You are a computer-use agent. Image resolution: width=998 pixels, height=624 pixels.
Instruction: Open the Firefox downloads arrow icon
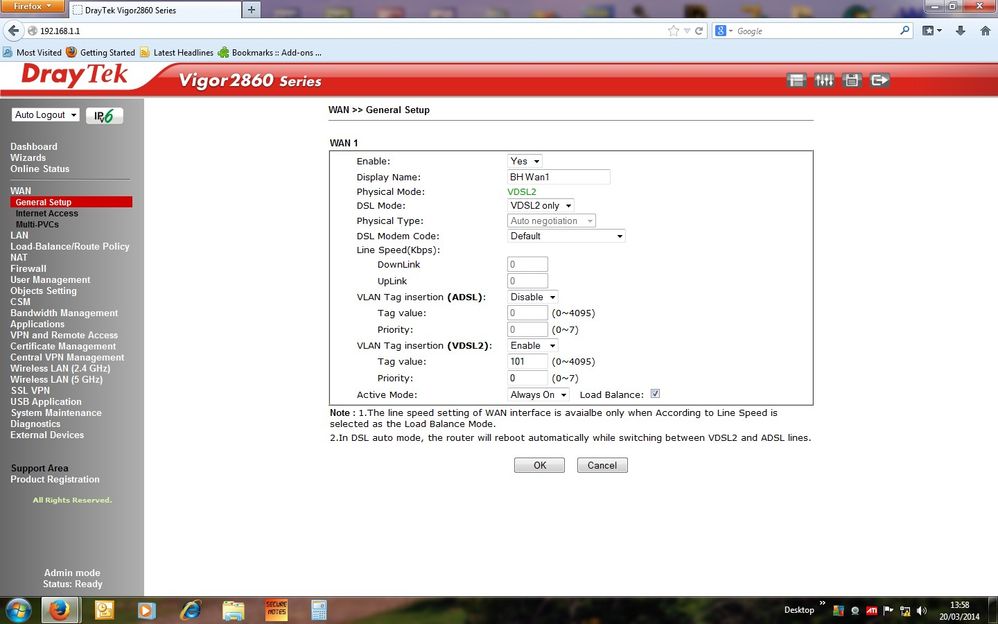960,31
